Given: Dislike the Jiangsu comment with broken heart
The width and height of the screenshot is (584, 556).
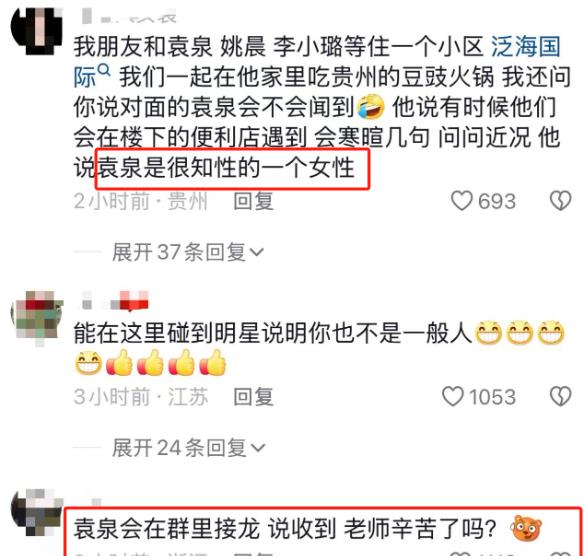Looking at the screenshot, I should click(561, 396).
